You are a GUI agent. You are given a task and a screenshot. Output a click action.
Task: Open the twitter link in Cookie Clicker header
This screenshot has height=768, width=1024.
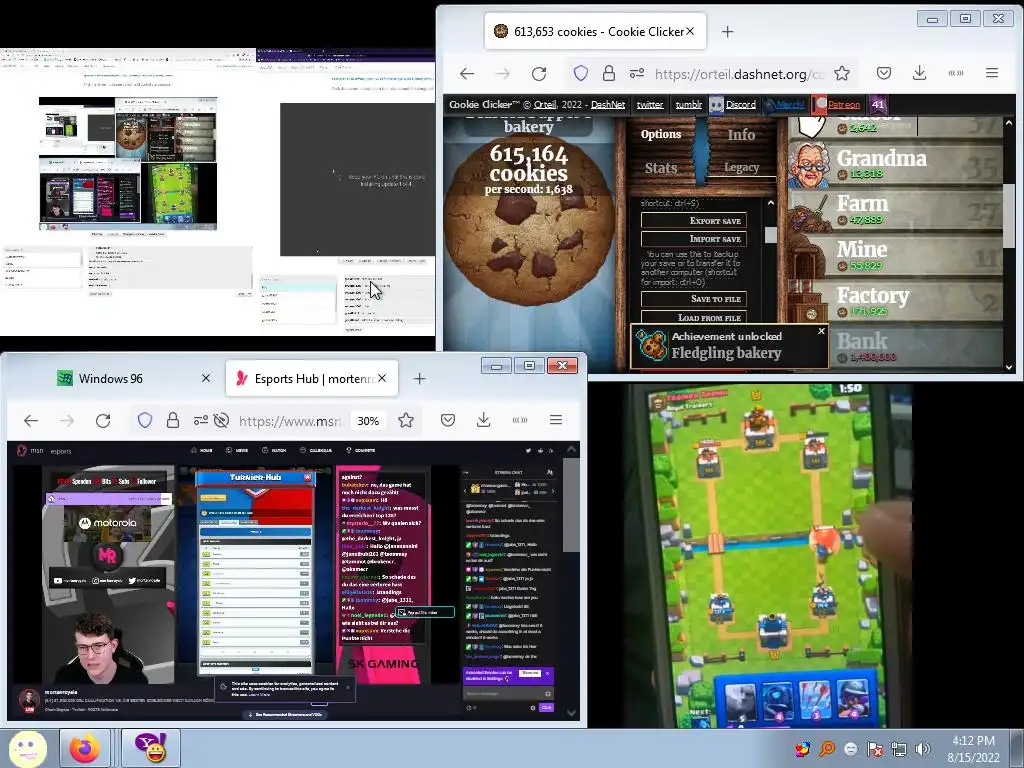(x=650, y=104)
